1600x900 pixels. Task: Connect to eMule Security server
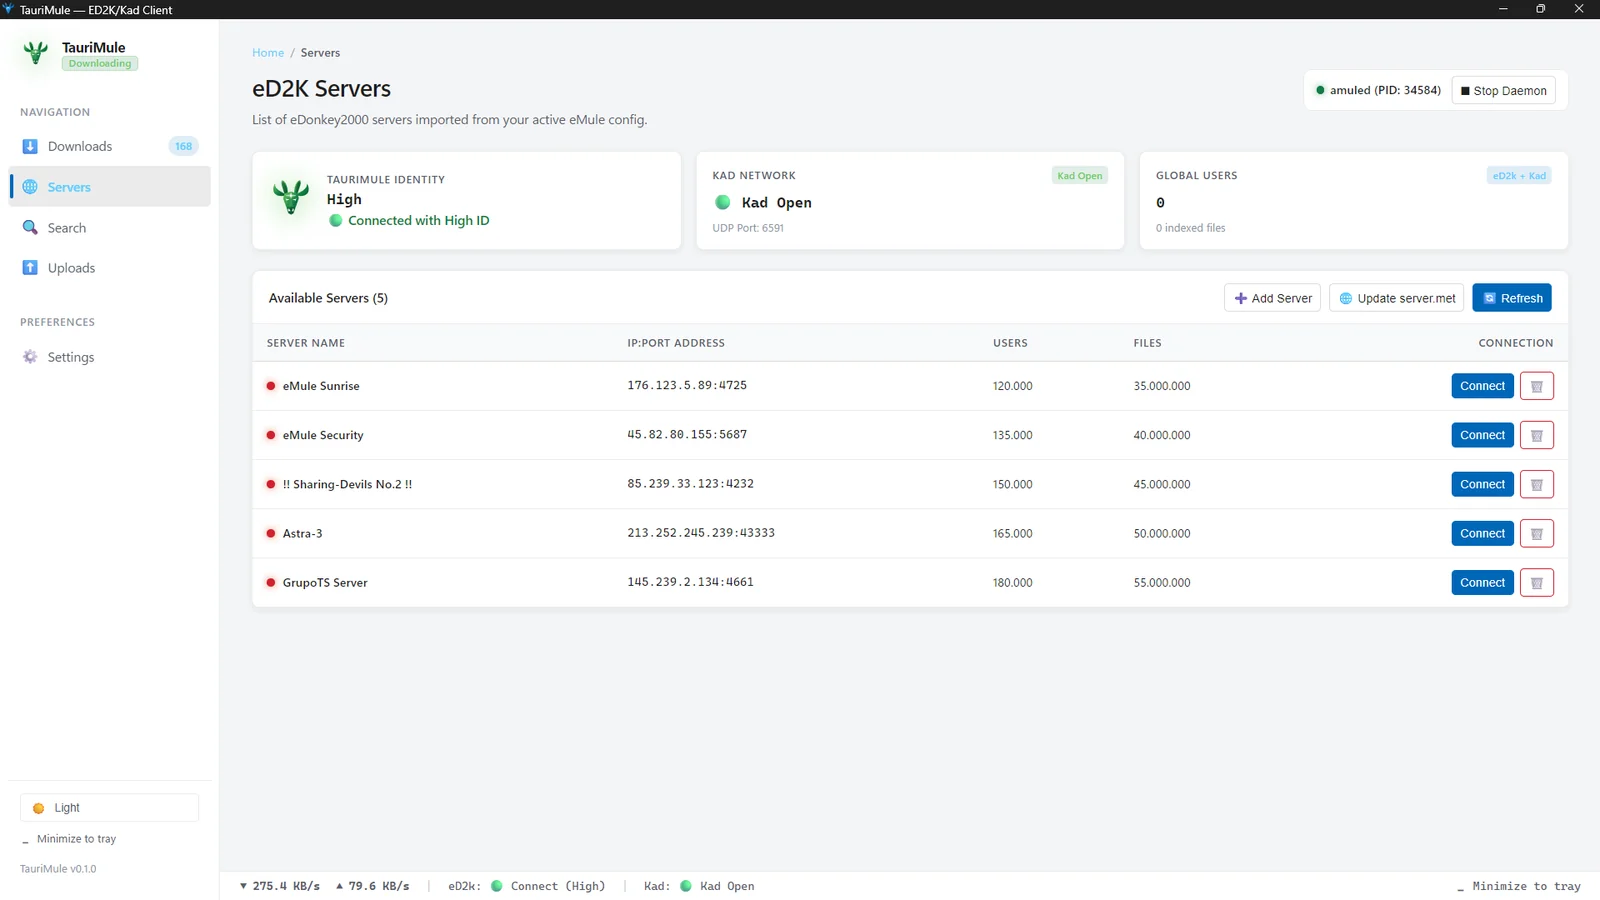(x=1482, y=435)
